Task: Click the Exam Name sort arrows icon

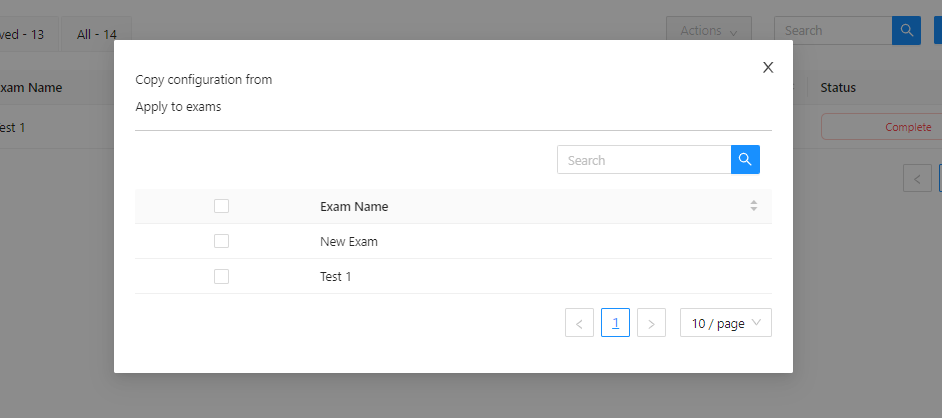Action: pyautogui.click(x=753, y=206)
